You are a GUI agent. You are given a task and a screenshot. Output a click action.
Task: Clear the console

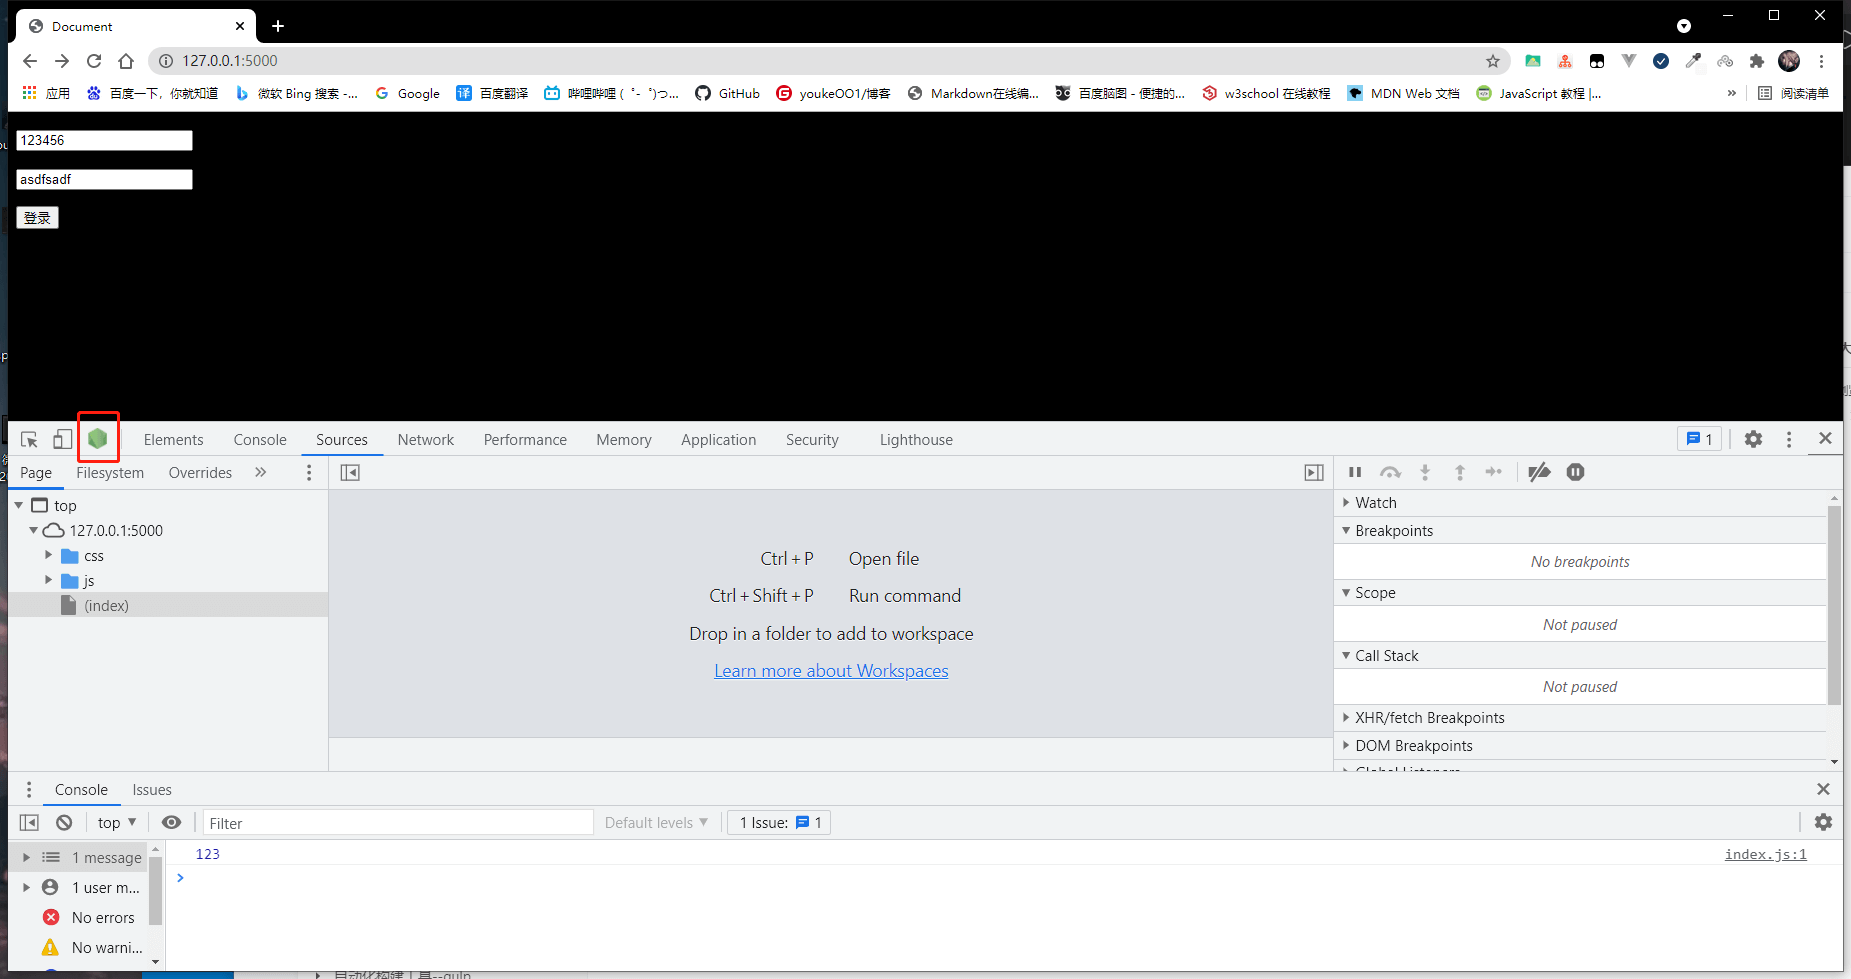pos(64,822)
